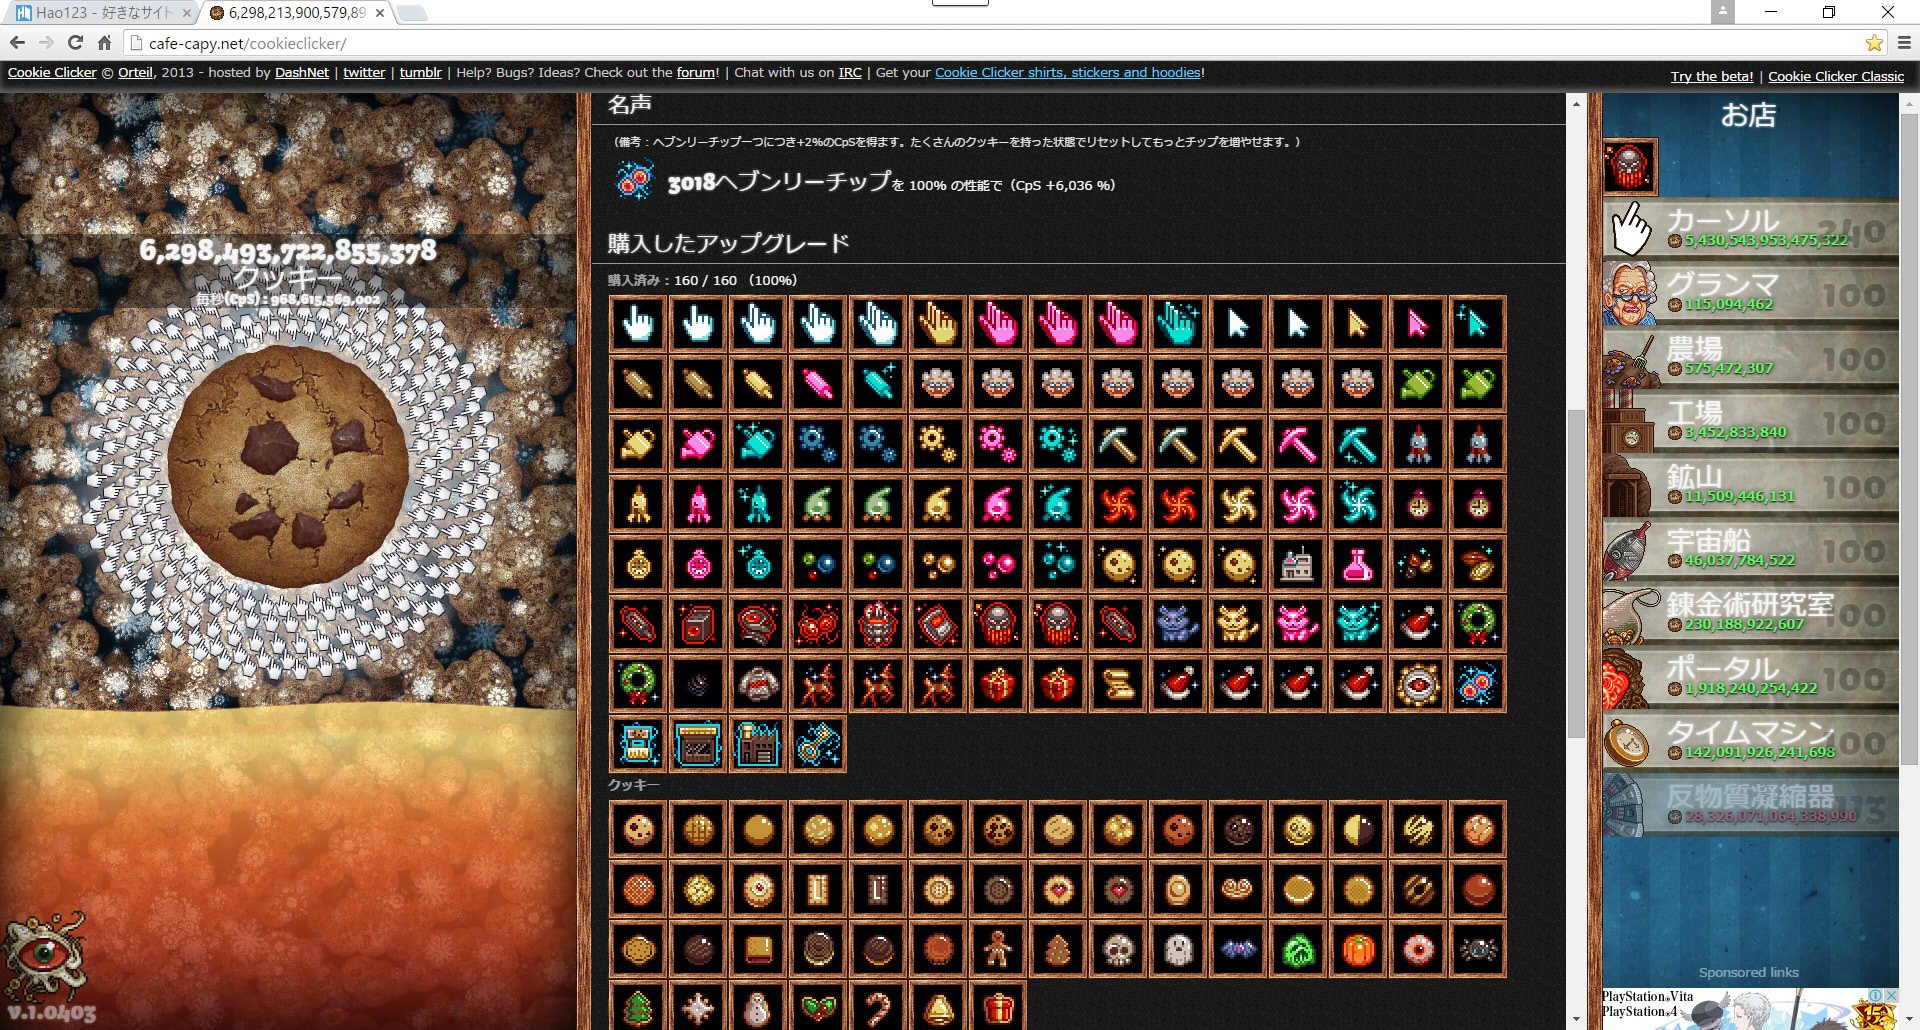Open the tumblr link
The width and height of the screenshot is (1920, 1030).
coord(420,72)
